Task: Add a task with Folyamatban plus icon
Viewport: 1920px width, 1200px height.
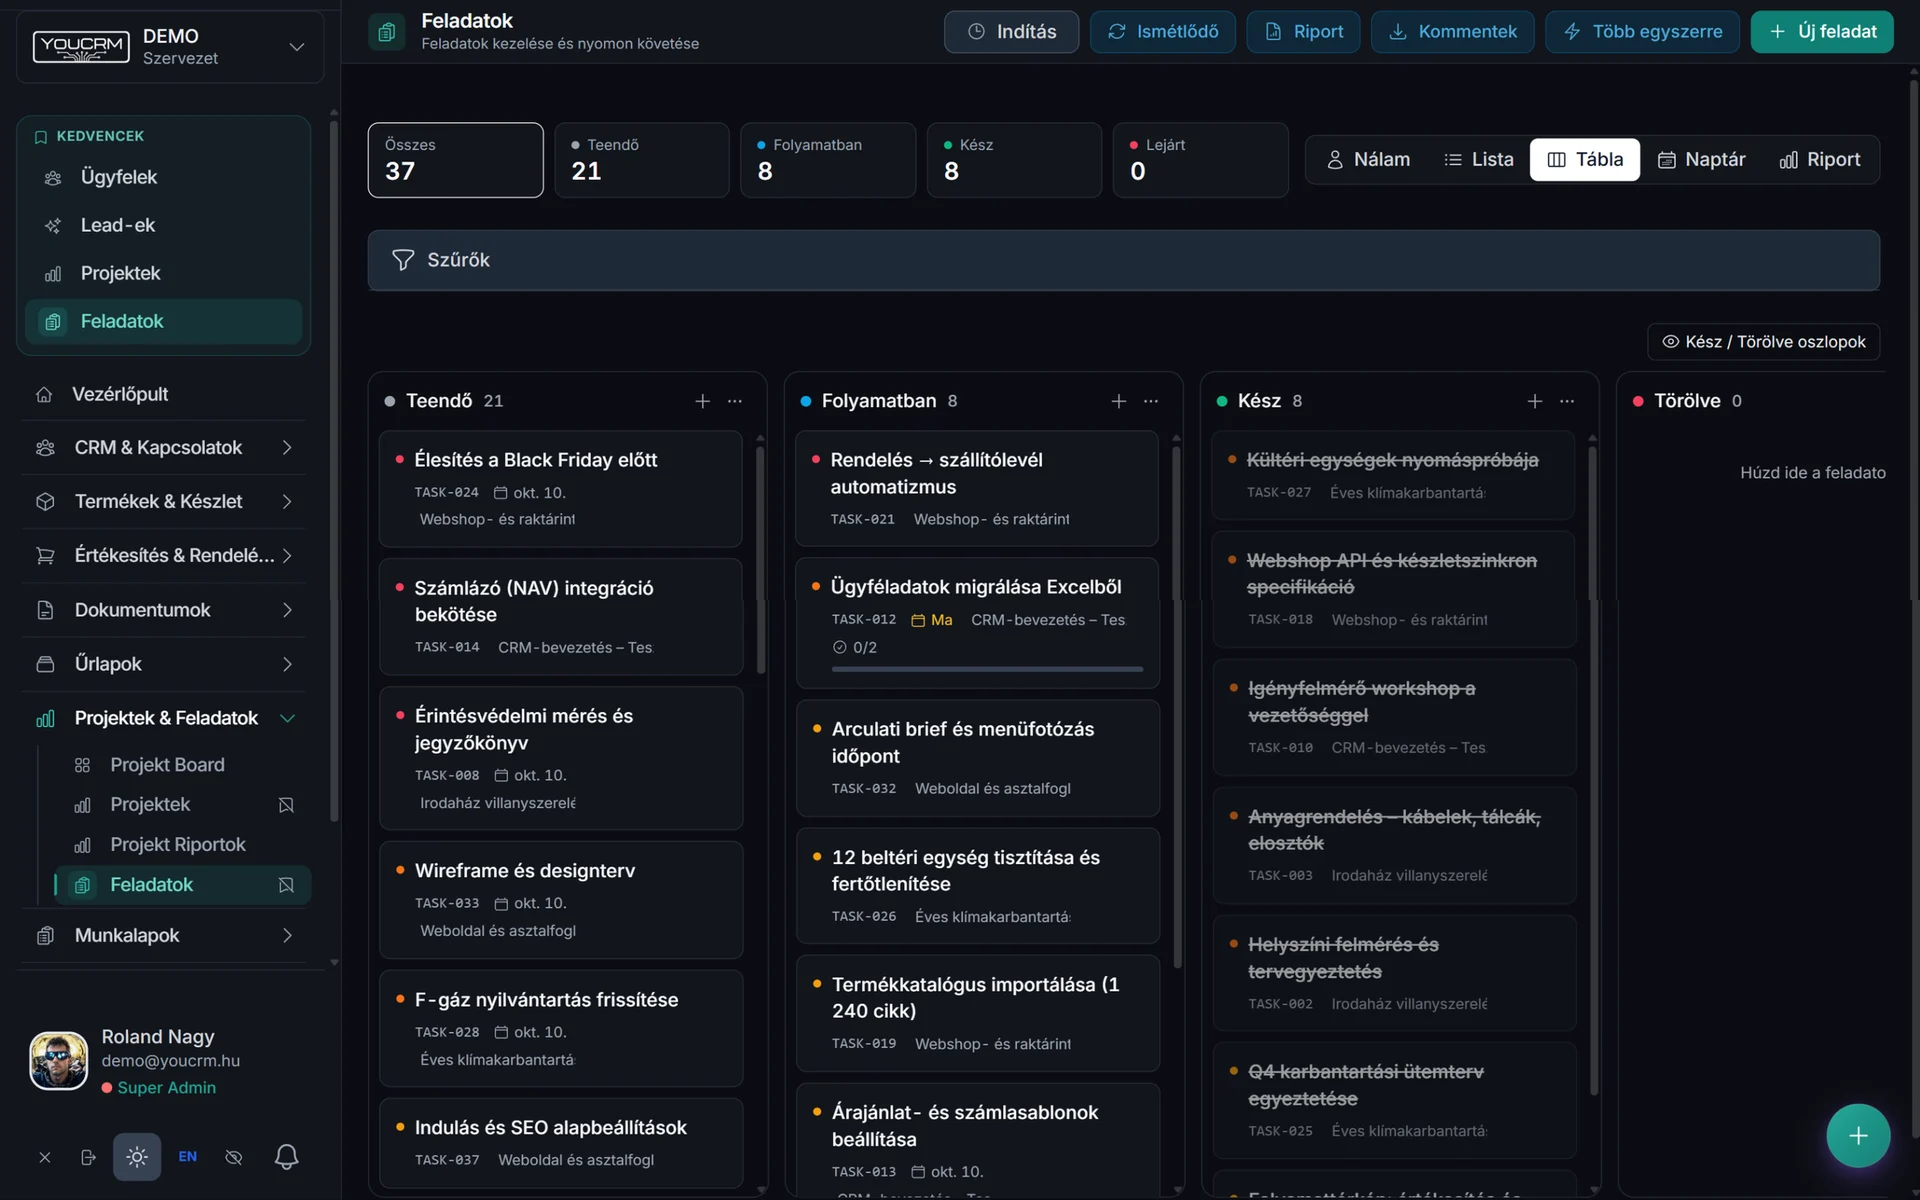Action: 1119,401
